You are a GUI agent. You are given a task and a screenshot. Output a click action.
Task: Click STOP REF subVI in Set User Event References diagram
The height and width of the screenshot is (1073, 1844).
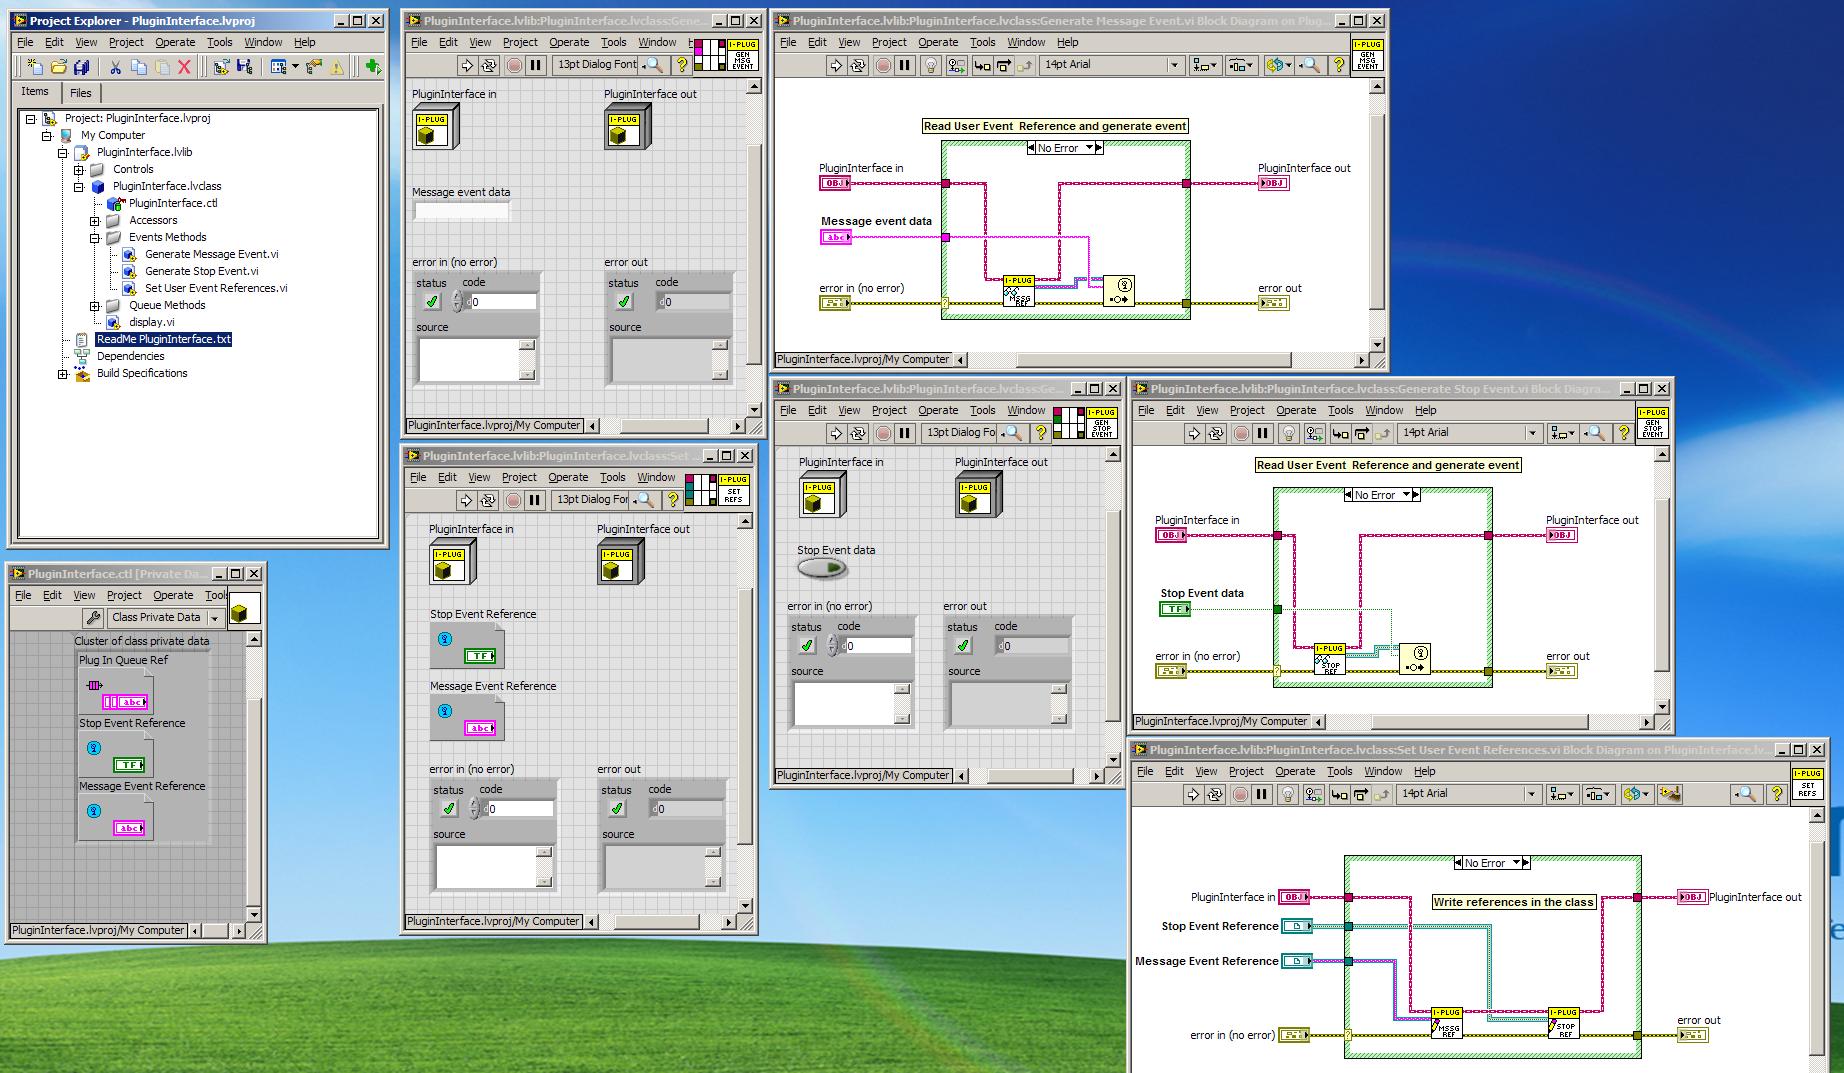click(x=1564, y=1023)
